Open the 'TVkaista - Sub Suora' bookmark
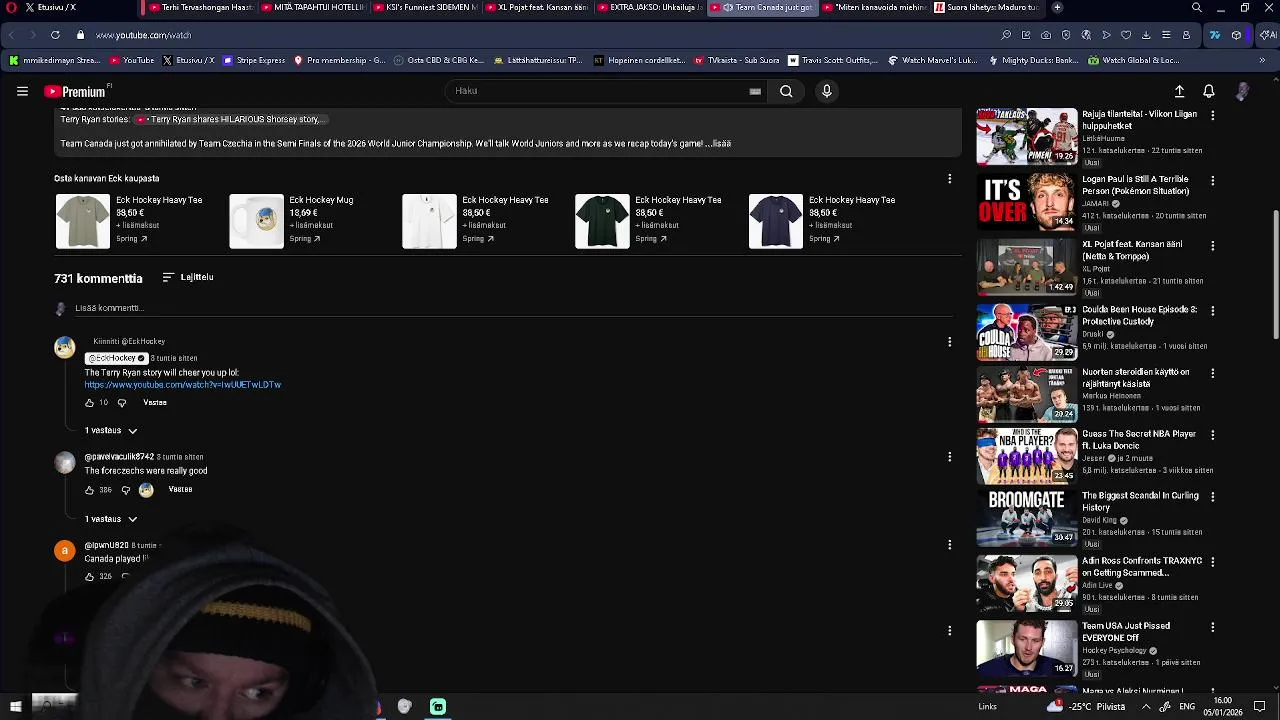The width and height of the screenshot is (1280, 720). 734,60
